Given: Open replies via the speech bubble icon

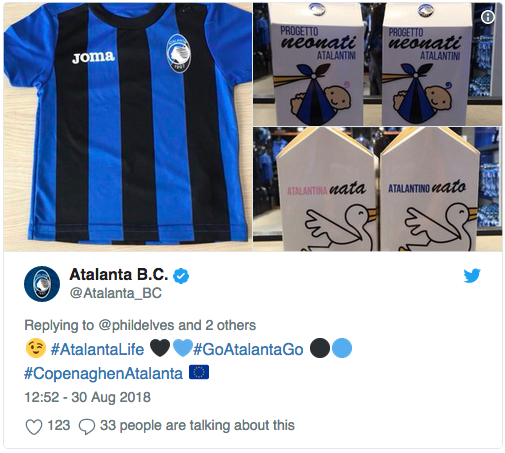Looking at the screenshot, I should 87,426.
